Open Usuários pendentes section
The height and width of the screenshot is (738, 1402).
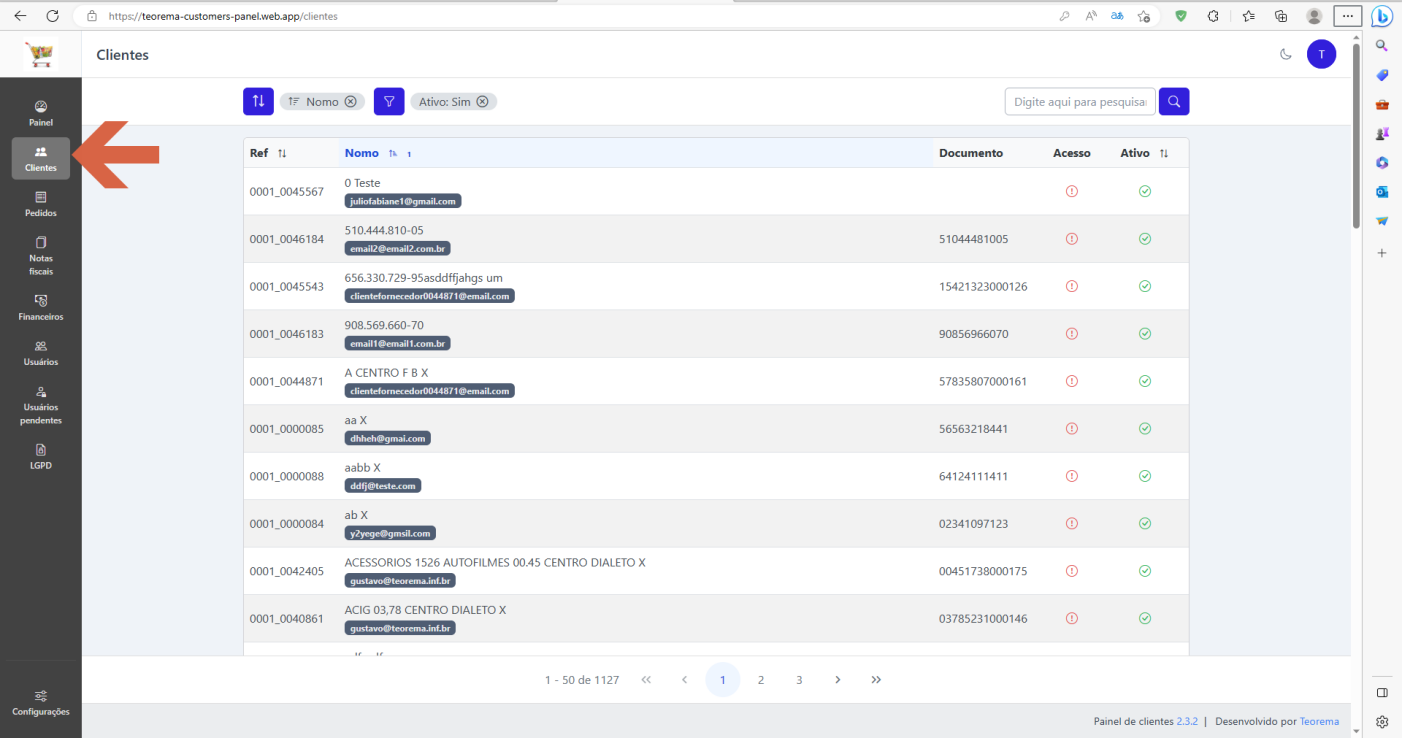point(41,405)
